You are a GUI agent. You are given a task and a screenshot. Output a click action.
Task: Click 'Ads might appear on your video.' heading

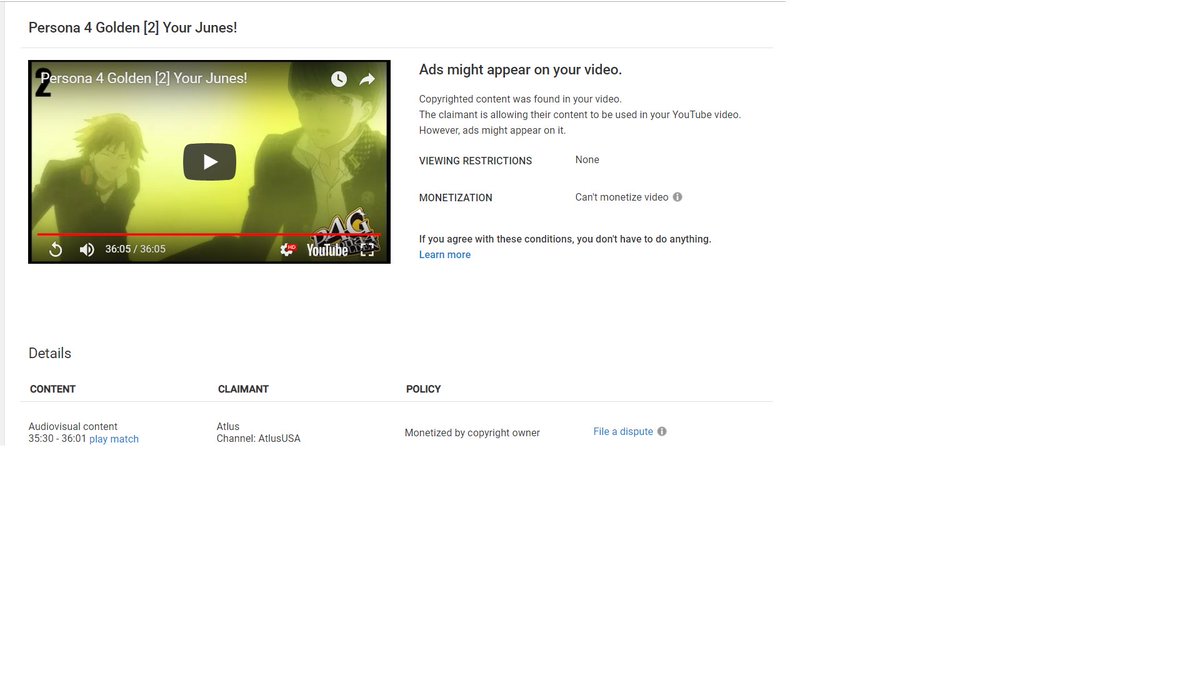(x=520, y=70)
